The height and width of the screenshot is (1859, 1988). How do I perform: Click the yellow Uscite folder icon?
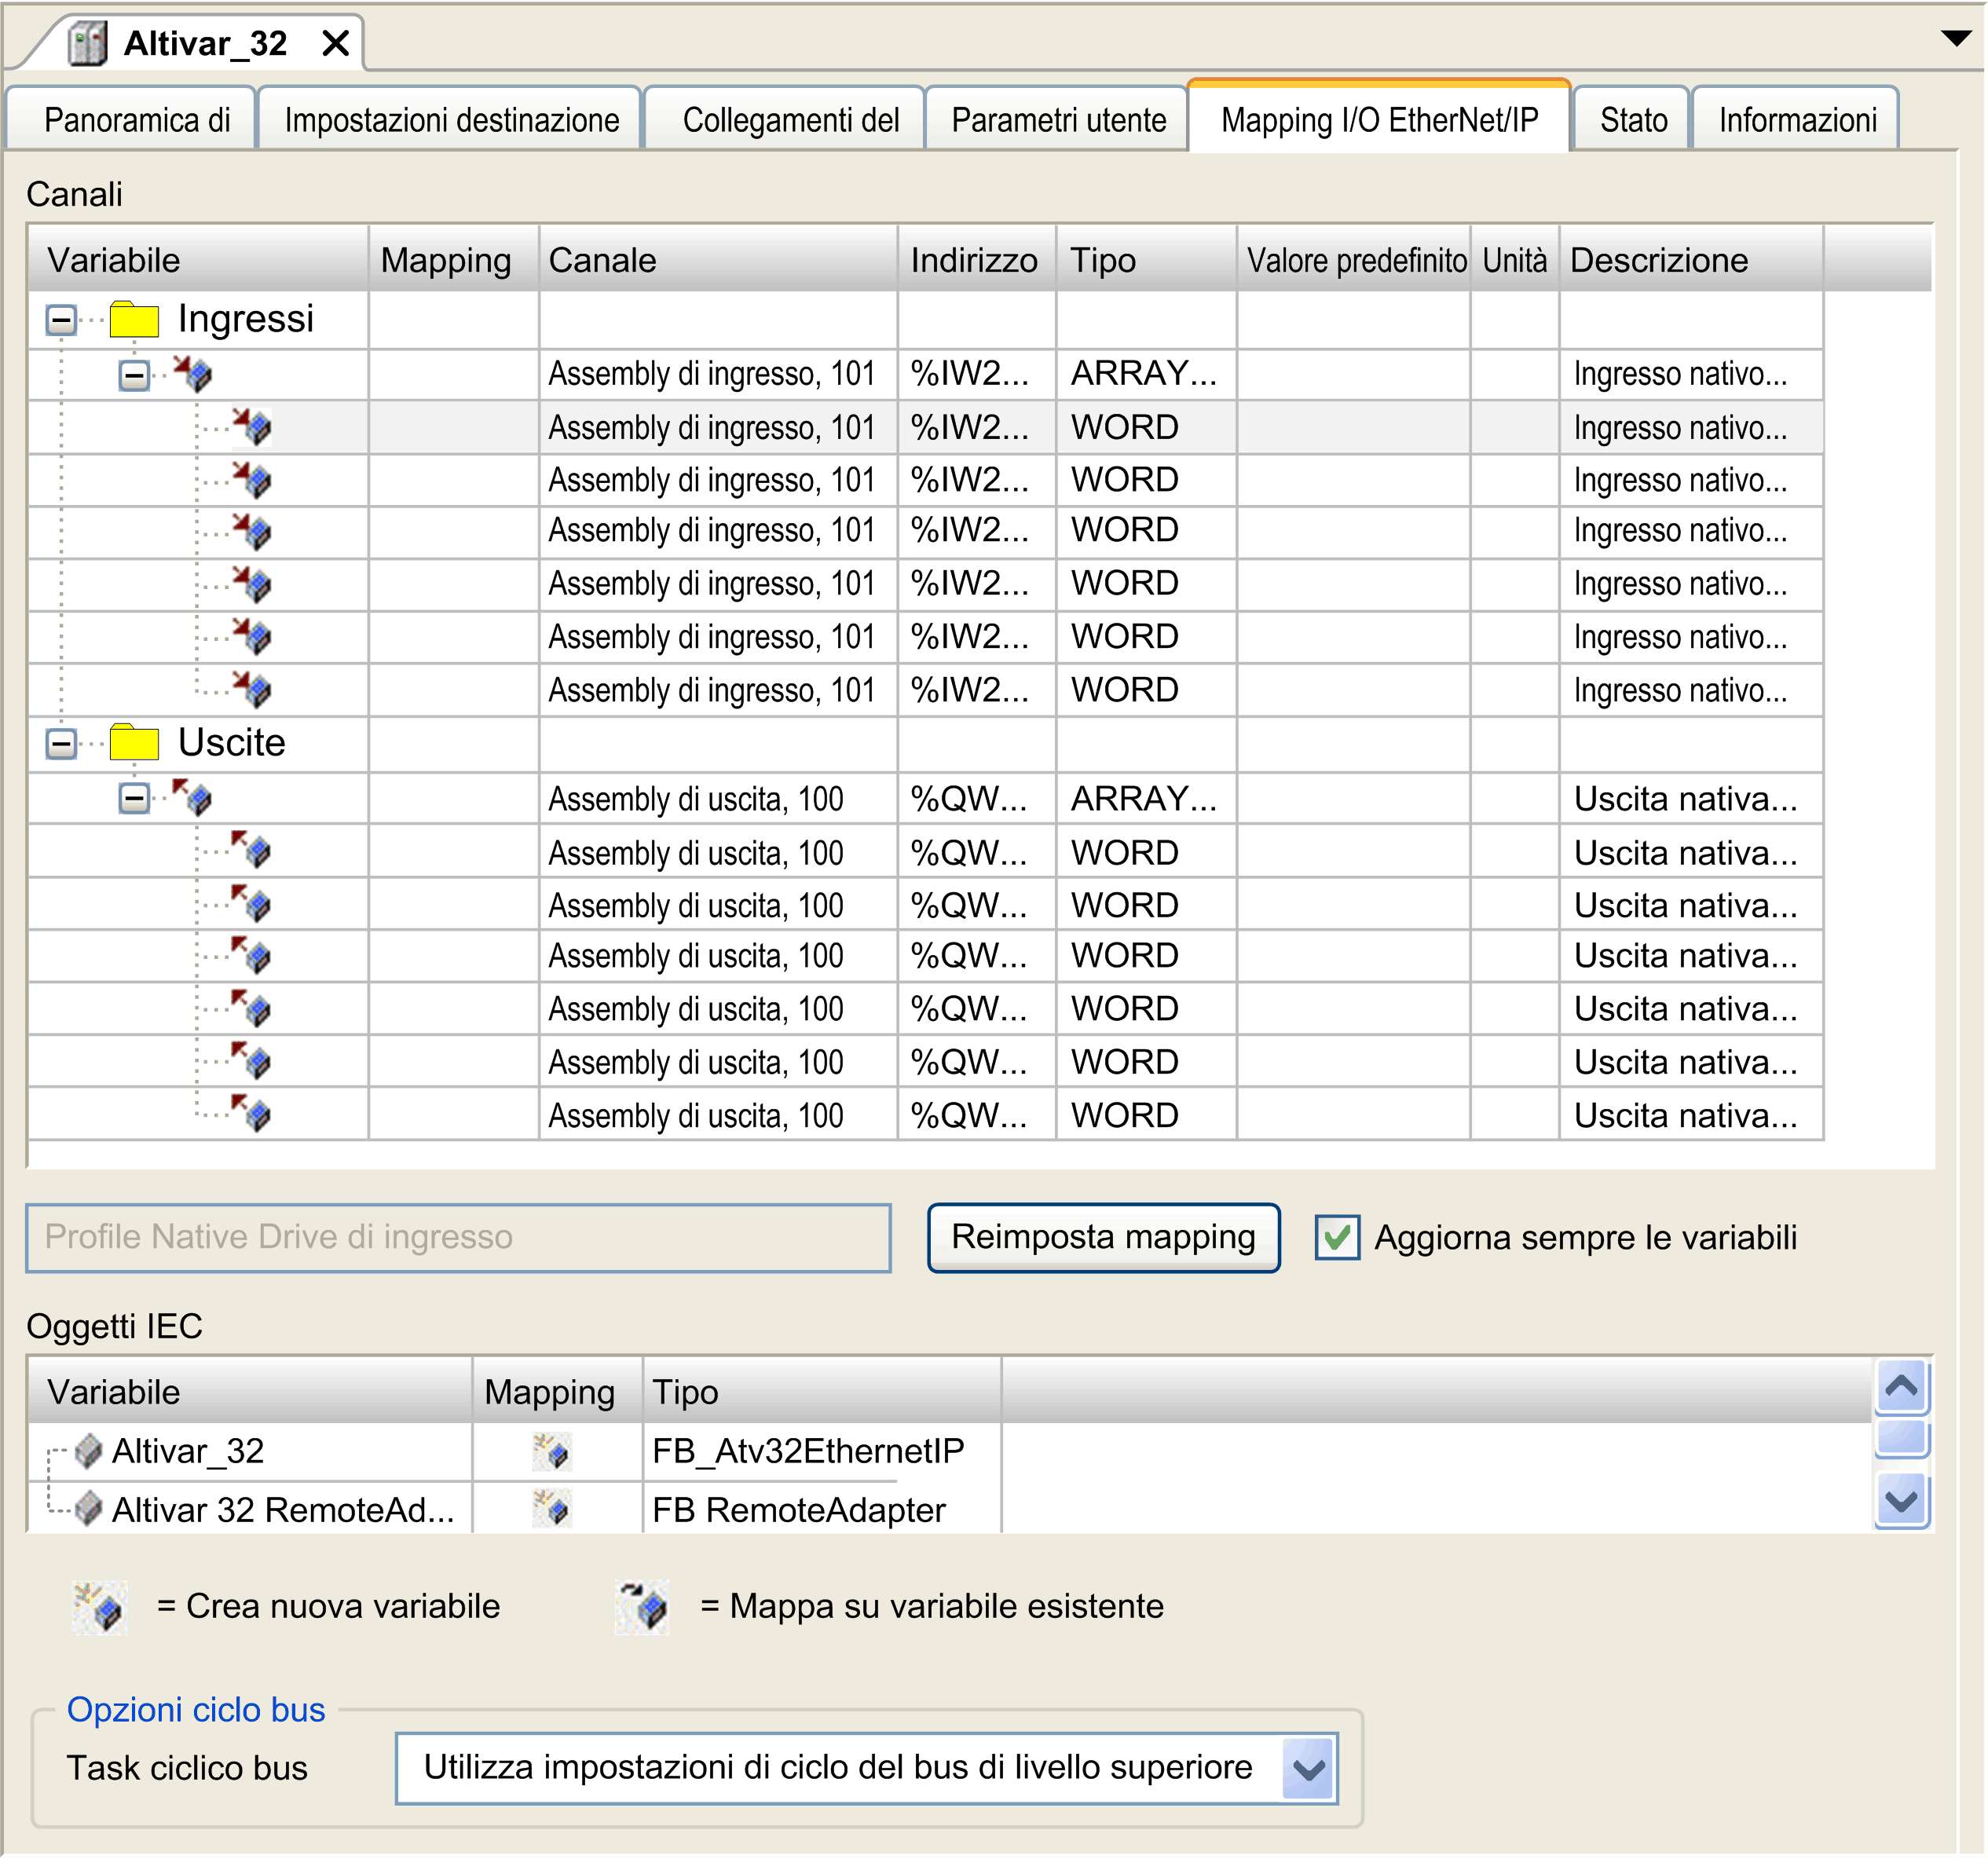134,743
